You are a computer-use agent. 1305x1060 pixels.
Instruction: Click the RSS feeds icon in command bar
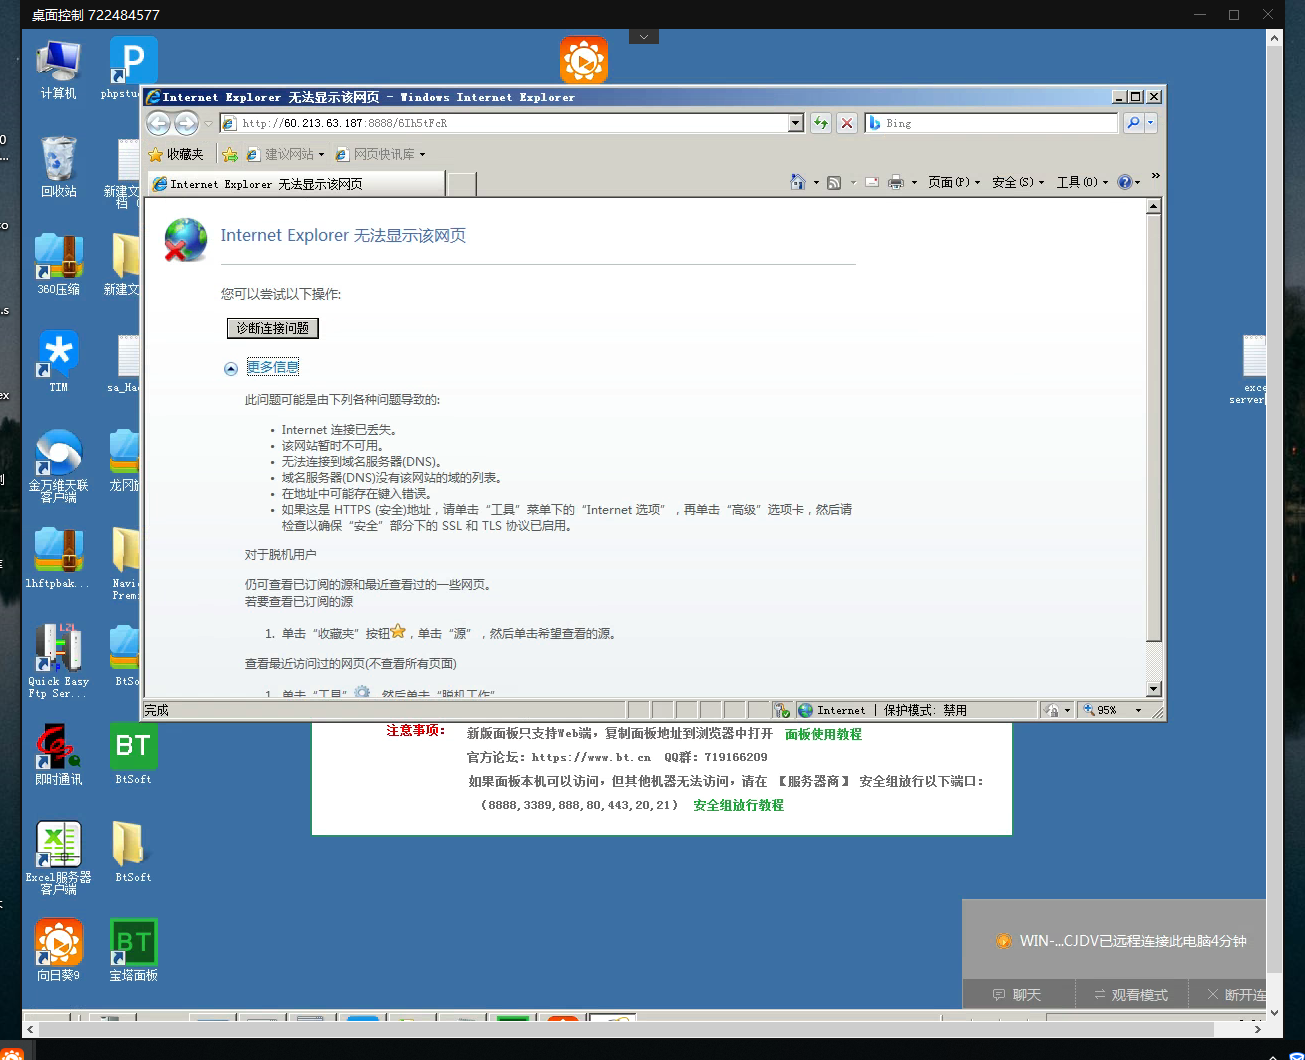tap(834, 182)
